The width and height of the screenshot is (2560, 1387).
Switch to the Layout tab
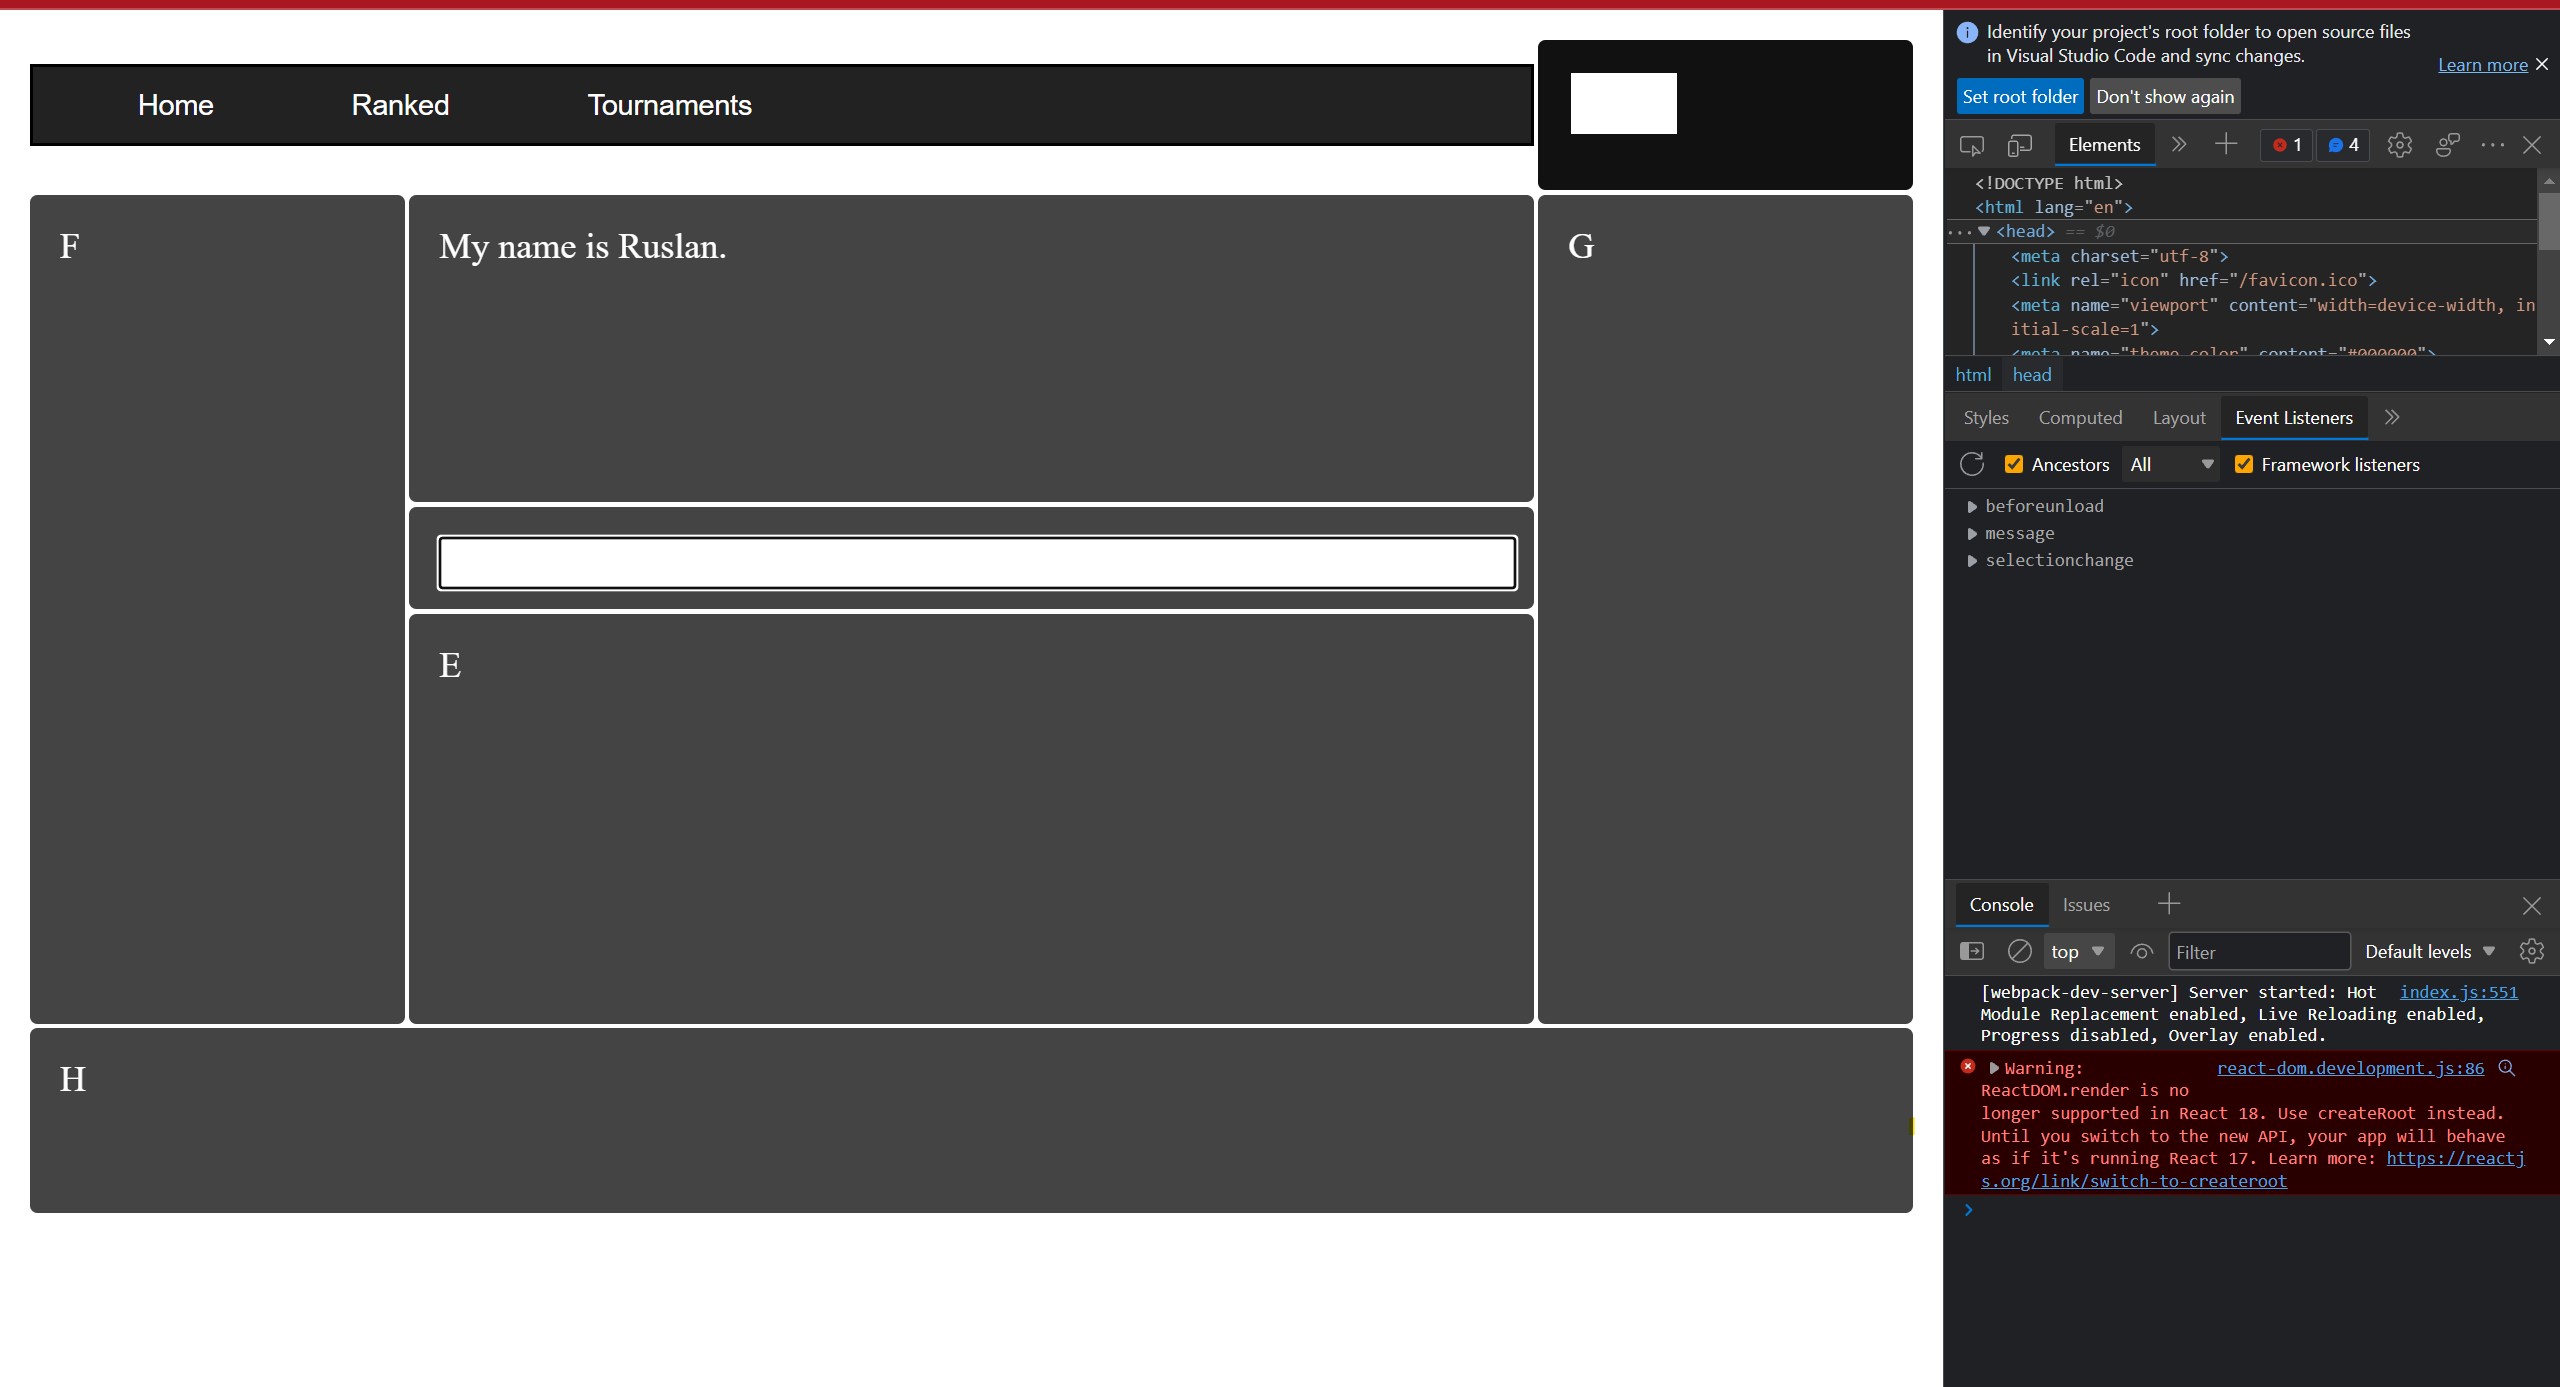pyautogui.click(x=2179, y=418)
